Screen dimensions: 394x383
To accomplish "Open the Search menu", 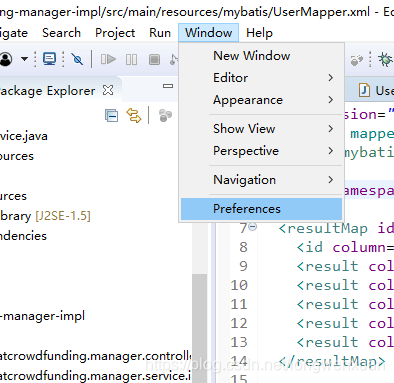I will (x=61, y=33).
